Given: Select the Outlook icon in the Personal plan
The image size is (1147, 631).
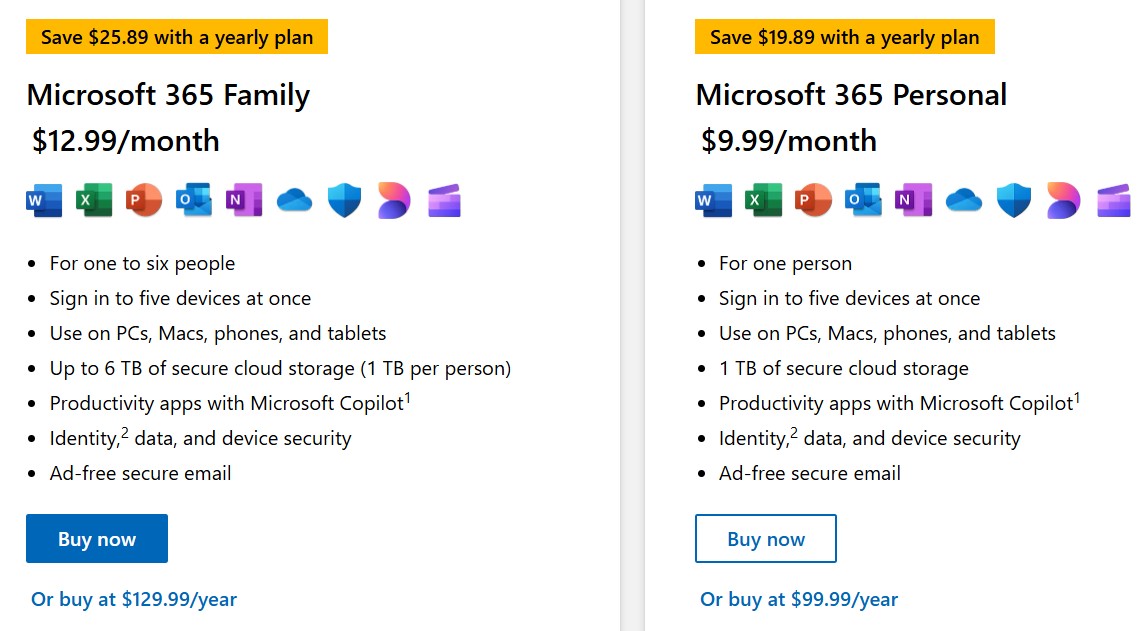Looking at the screenshot, I should 863,200.
